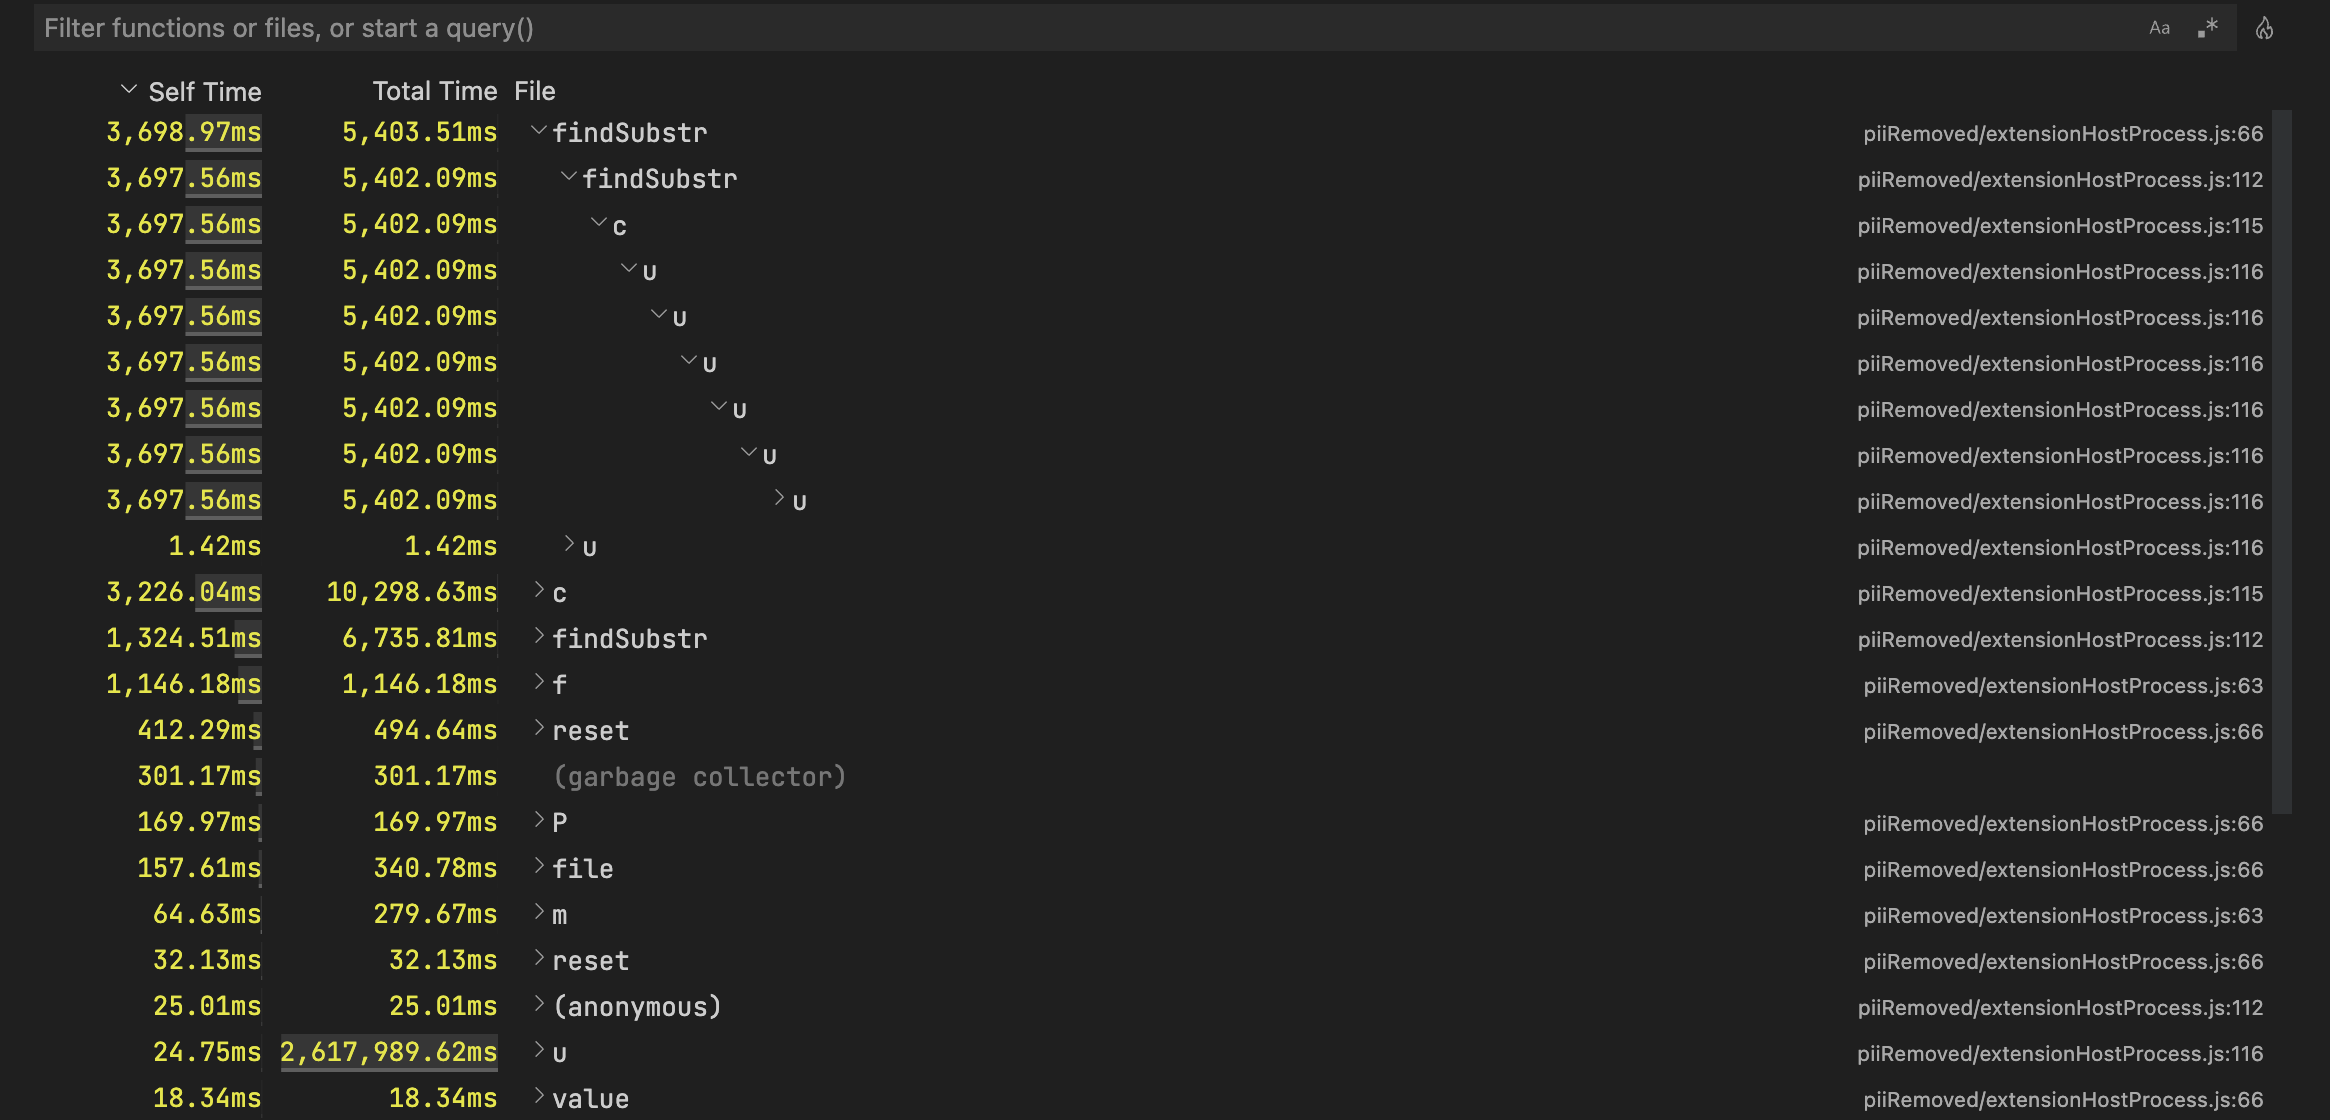The height and width of the screenshot is (1120, 2330).
Task: Toggle regular expression matching in the filter
Action: coord(2208,27)
